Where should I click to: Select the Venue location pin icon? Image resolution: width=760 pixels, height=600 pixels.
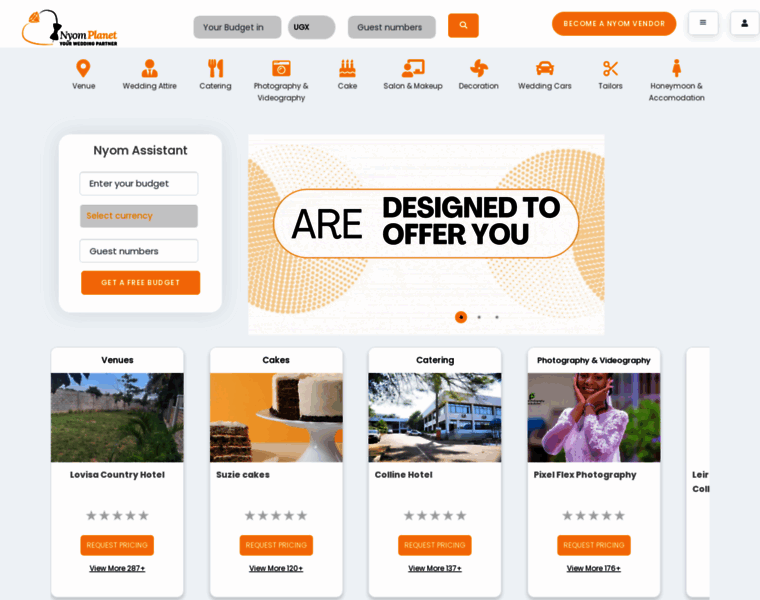[83, 68]
